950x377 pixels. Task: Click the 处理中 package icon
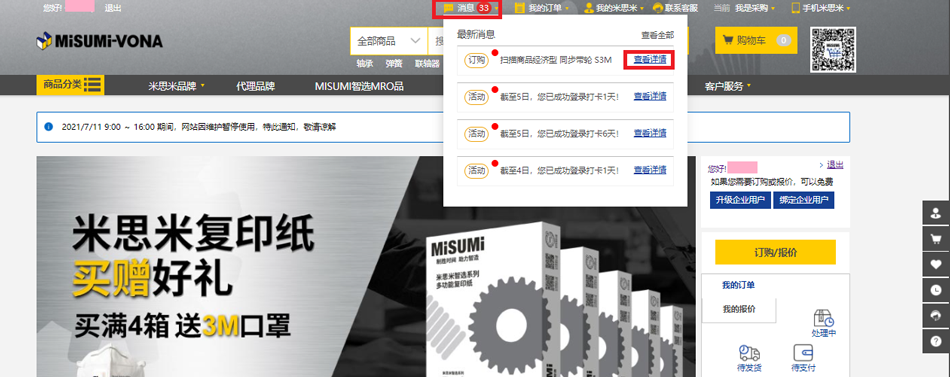[823, 319]
